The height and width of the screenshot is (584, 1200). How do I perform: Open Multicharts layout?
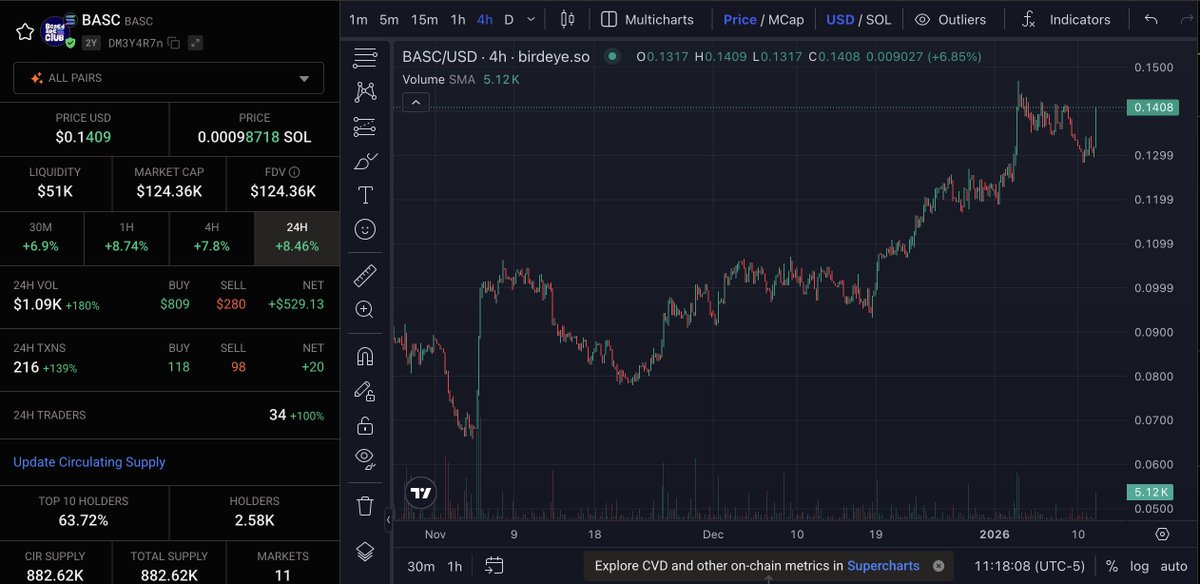pos(647,19)
